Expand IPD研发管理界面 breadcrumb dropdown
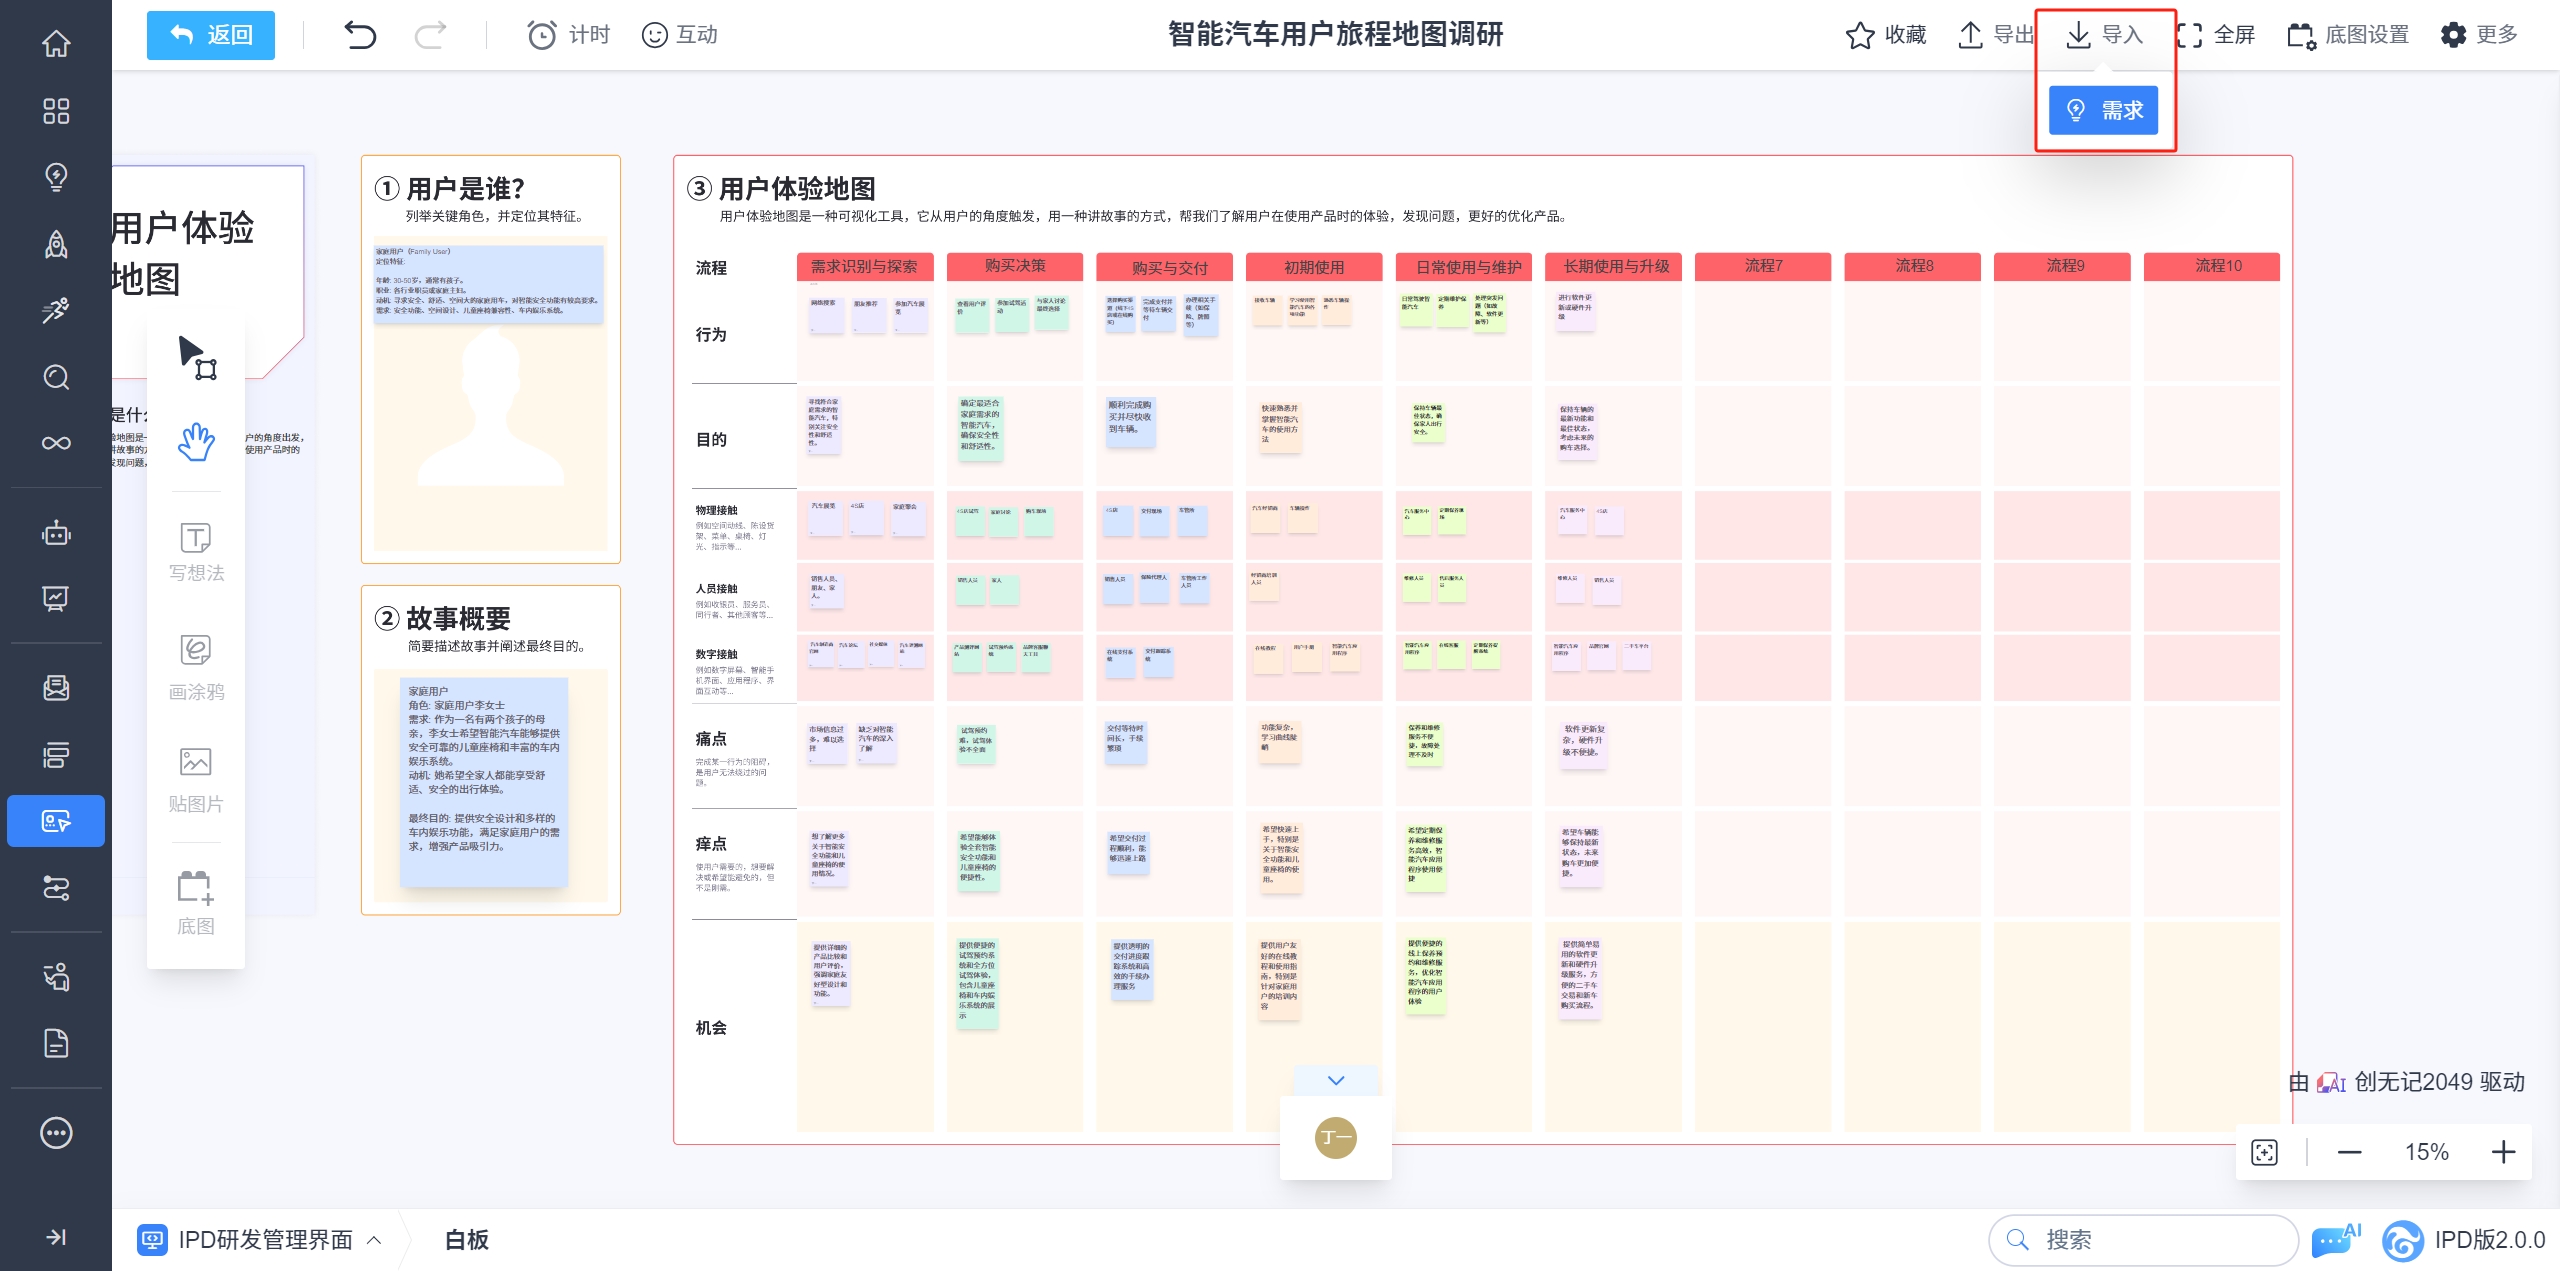The width and height of the screenshot is (2560, 1271). [x=374, y=1240]
